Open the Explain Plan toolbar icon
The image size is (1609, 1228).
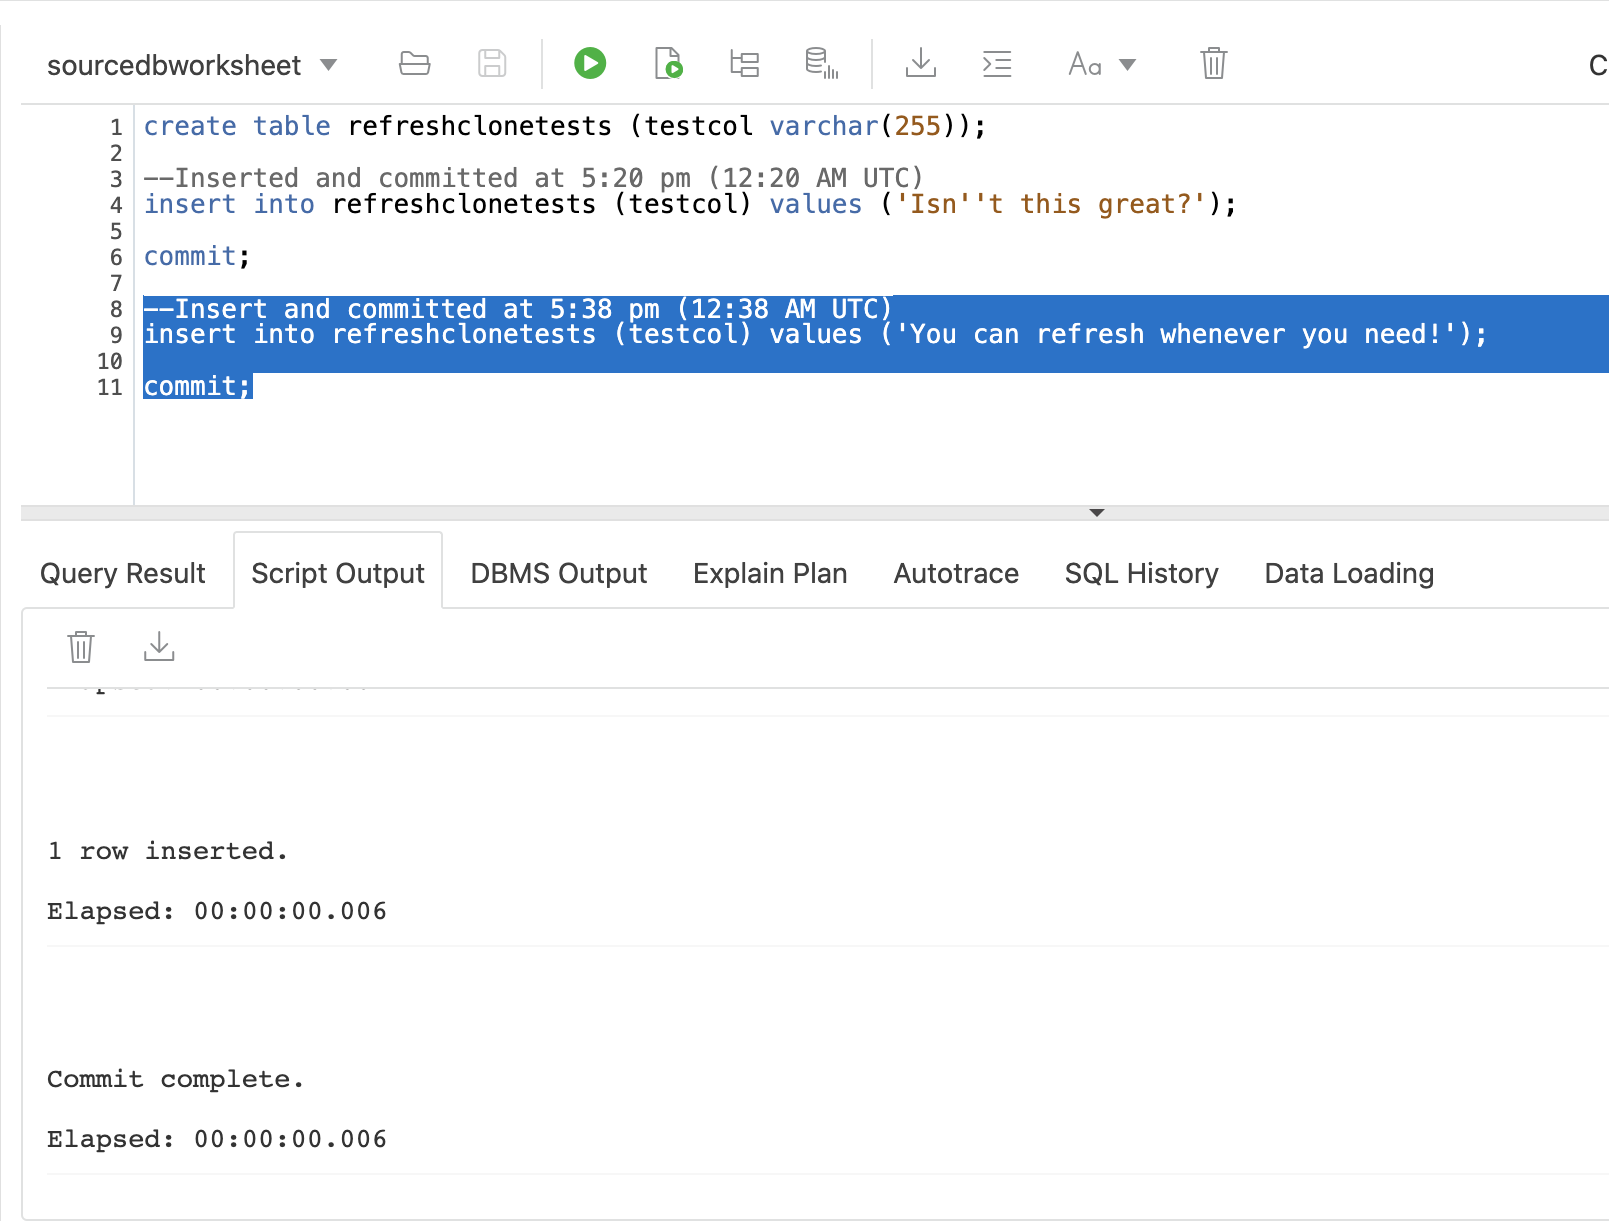744,64
